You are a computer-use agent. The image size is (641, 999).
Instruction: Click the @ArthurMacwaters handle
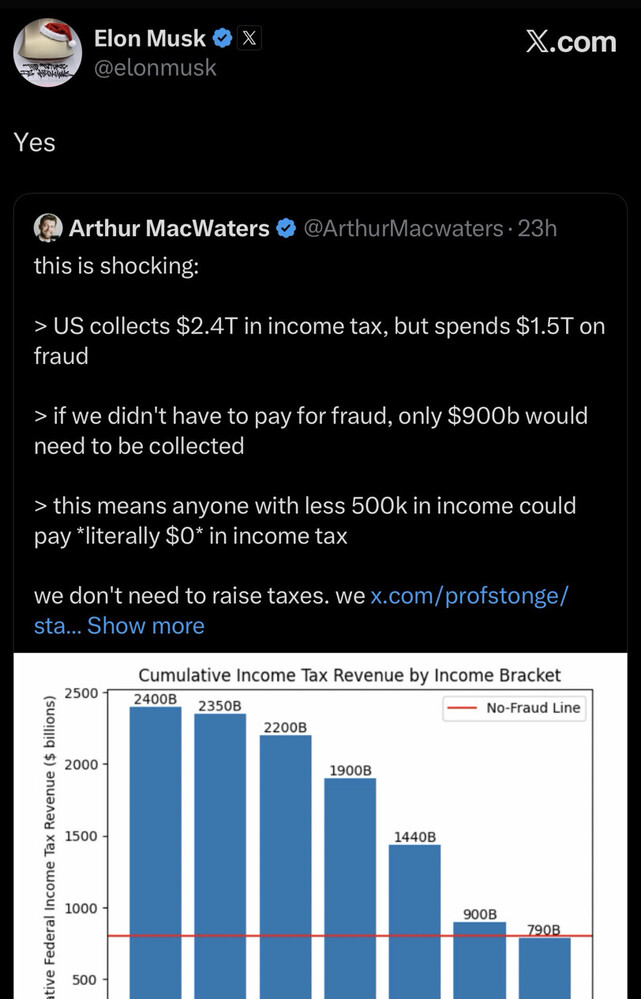(x=403, y=228)
